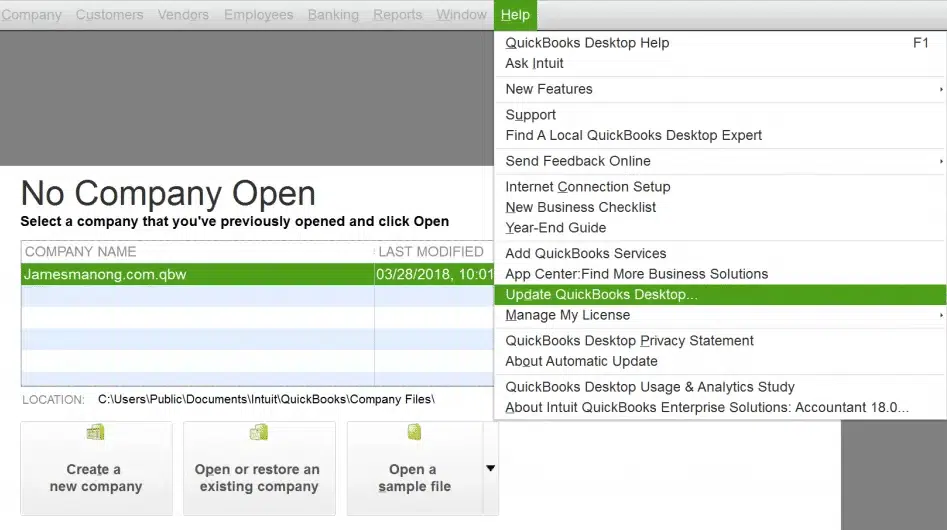Click the Open a sample file icon
Image resolution: width=947 pixels, height=530 pixels.
point(414,432)
